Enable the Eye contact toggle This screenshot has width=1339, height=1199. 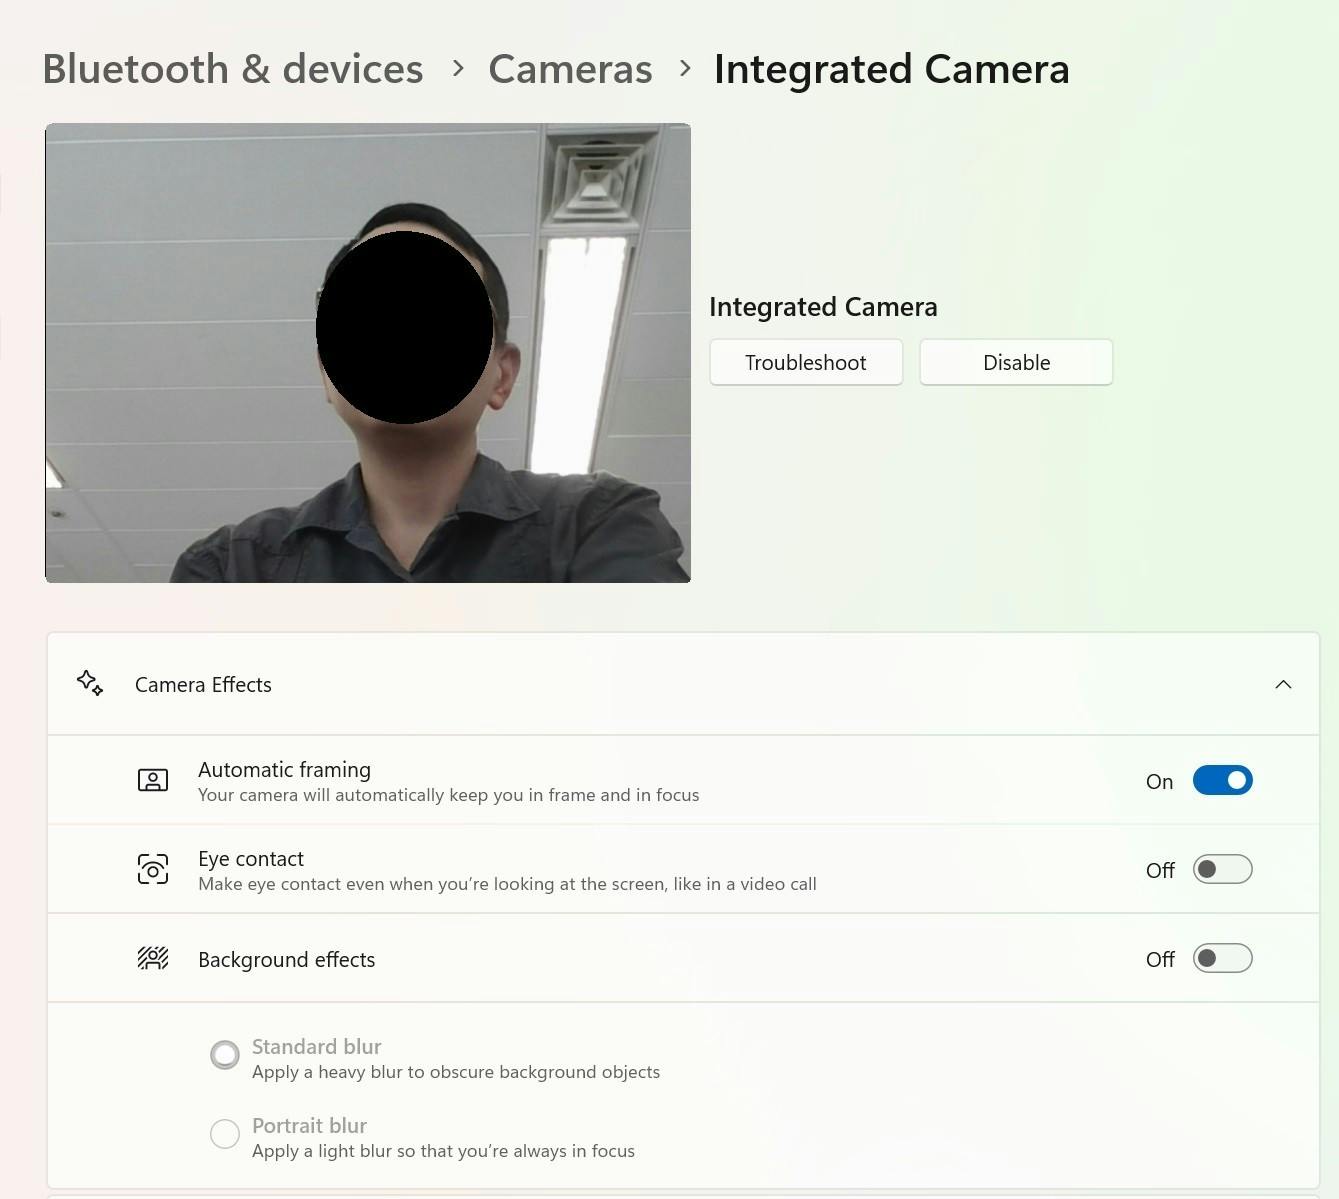point(1222,869)
